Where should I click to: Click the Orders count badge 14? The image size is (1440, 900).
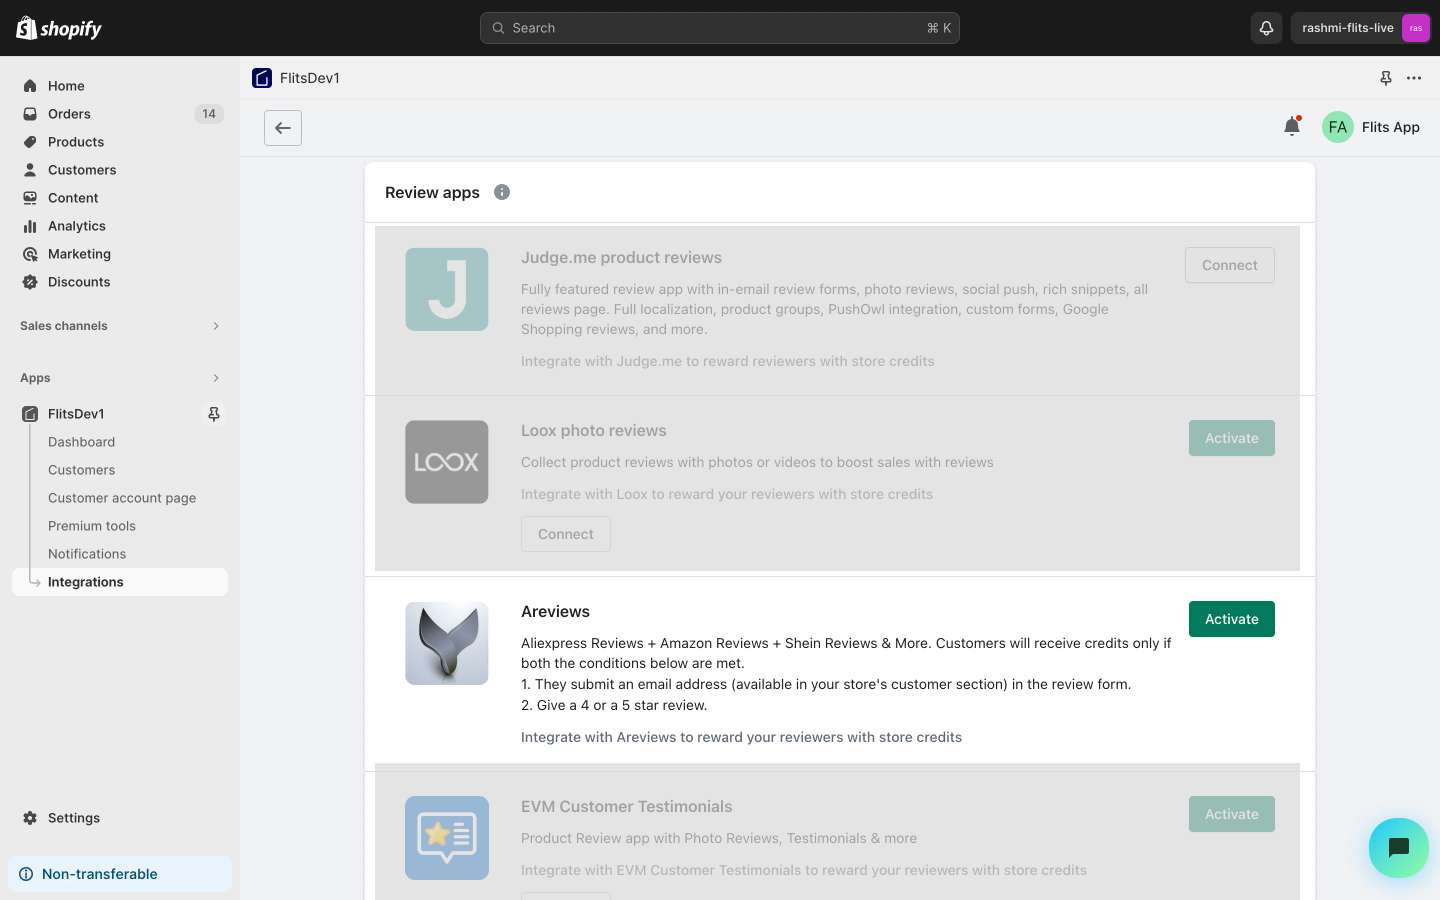click(209, 114)
